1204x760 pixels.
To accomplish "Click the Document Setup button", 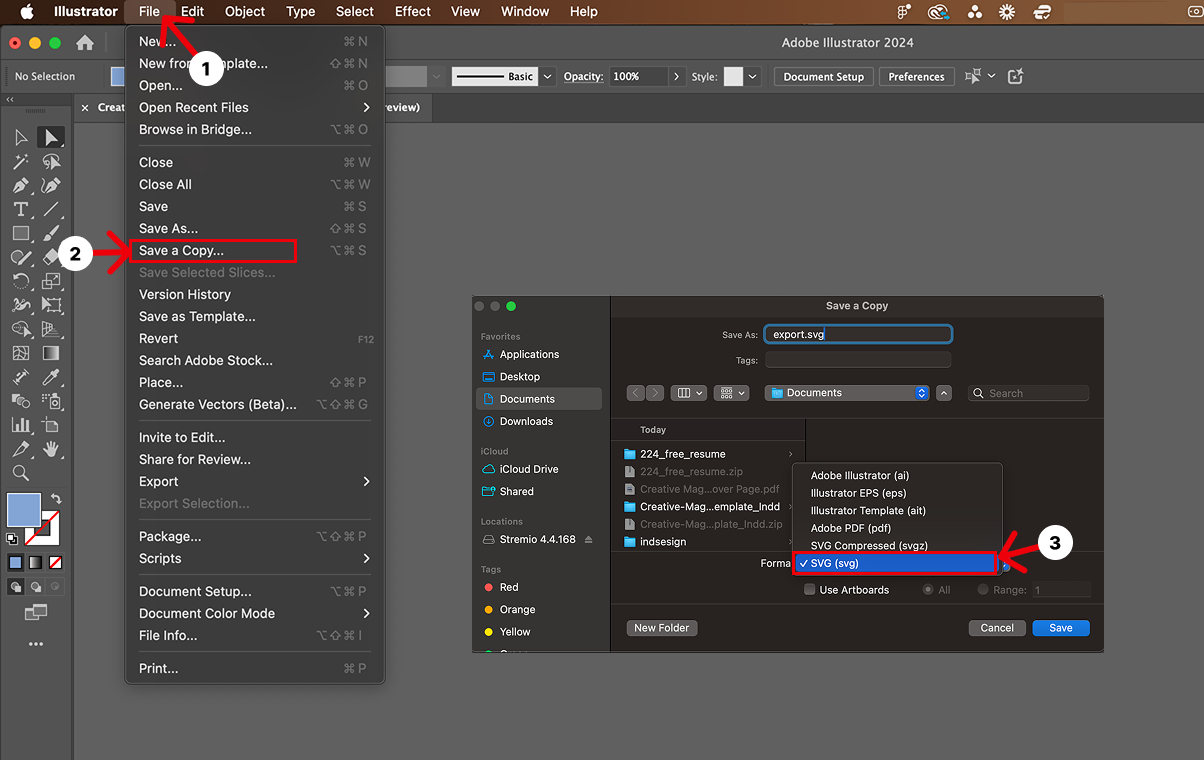I will [x=824, y=76].
